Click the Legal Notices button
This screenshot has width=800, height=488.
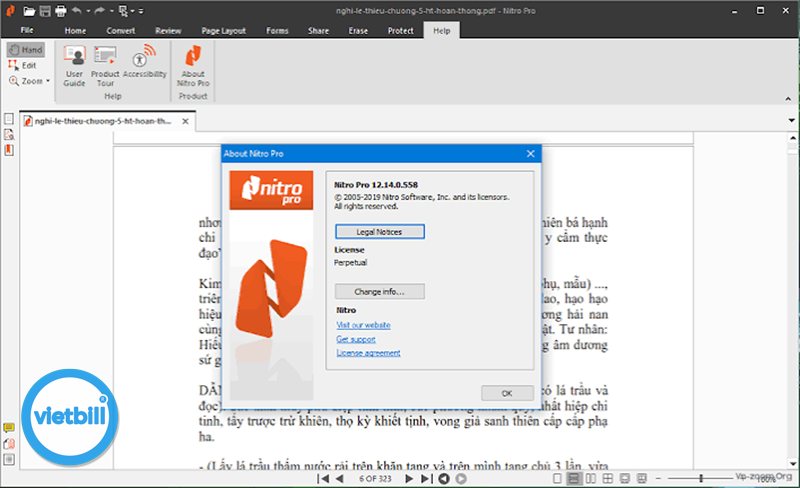click(x=380, y=232)
